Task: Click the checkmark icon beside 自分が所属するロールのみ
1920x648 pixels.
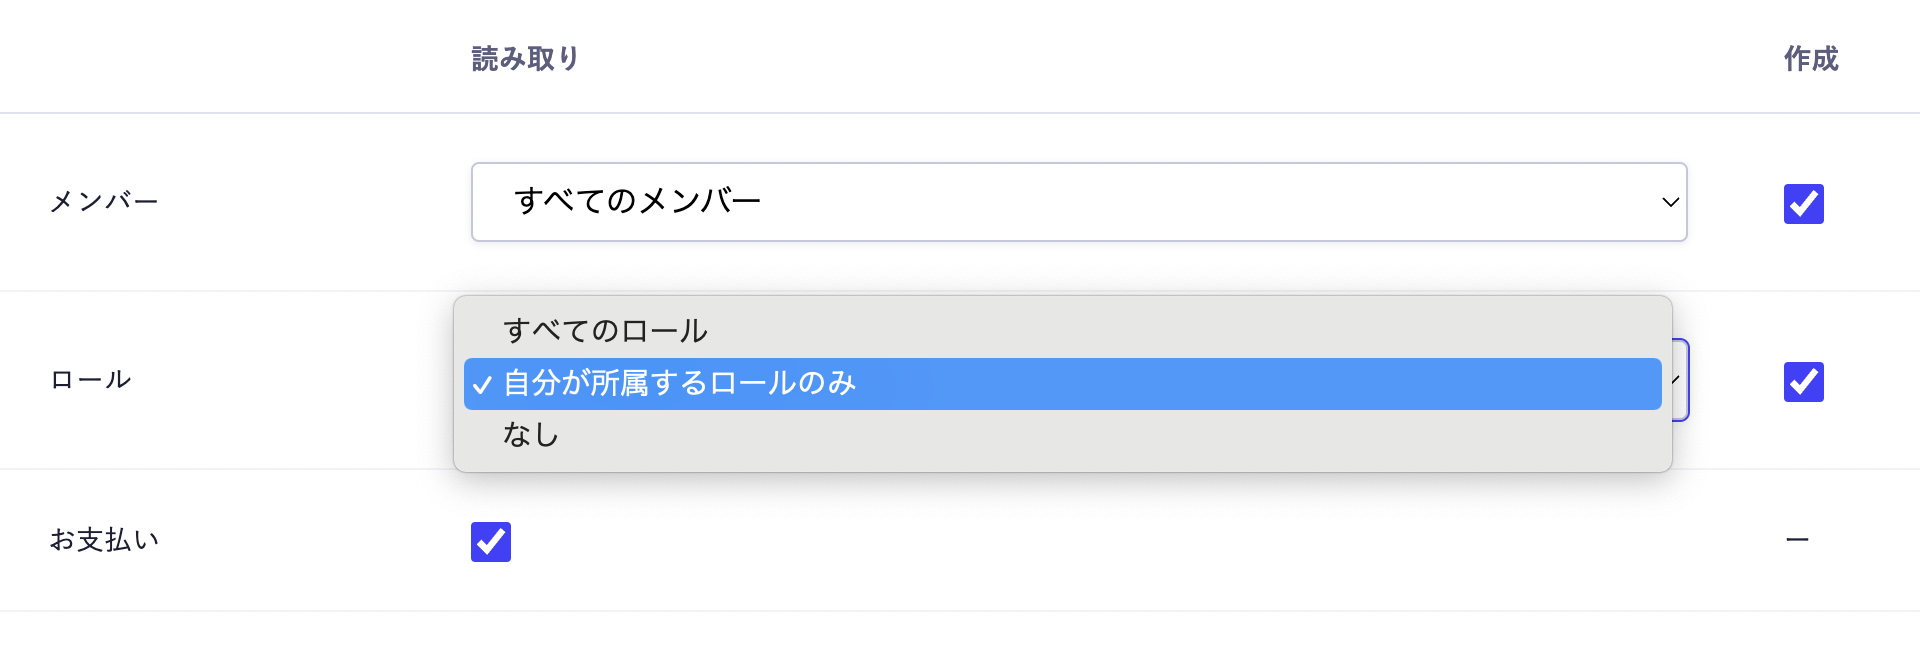Action: [483, 385]
